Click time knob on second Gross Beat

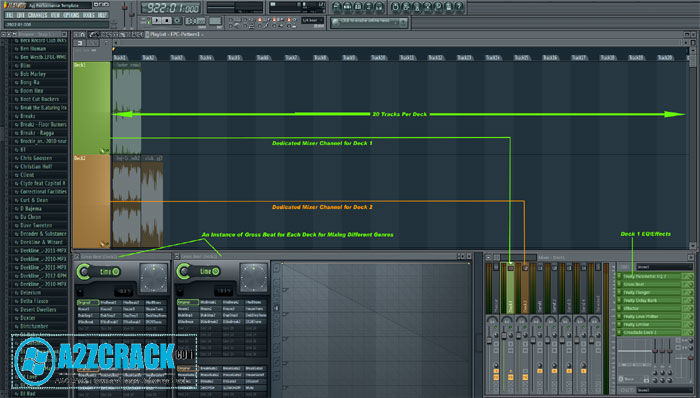coord(183,271)
